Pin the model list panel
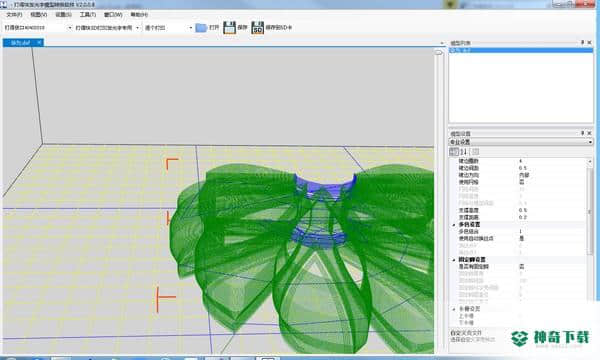This screenshot has width=600, height=360. pos(582,42)
